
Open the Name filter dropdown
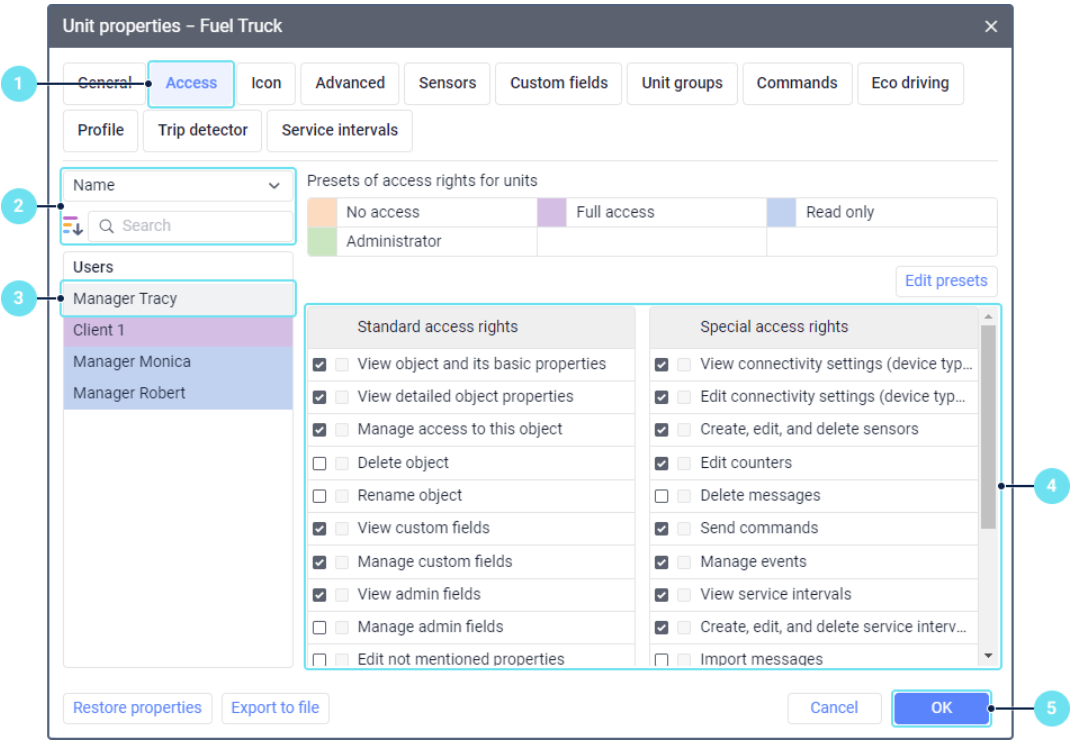[x=178, y=185]
